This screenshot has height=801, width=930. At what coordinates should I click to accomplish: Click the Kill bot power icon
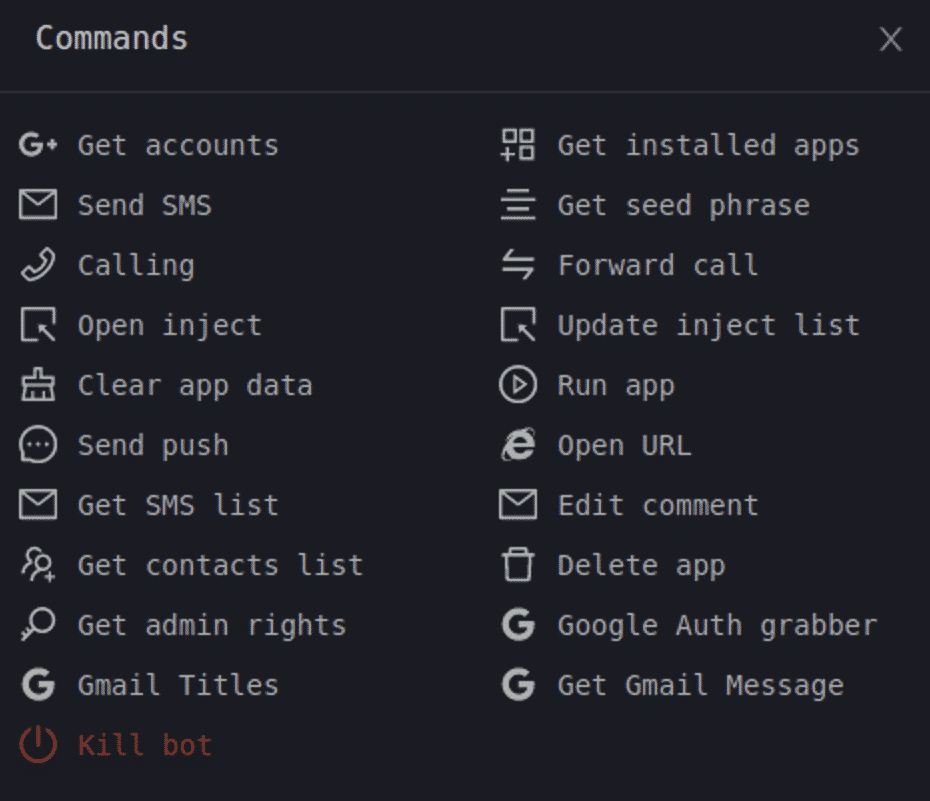pos(37,744)
